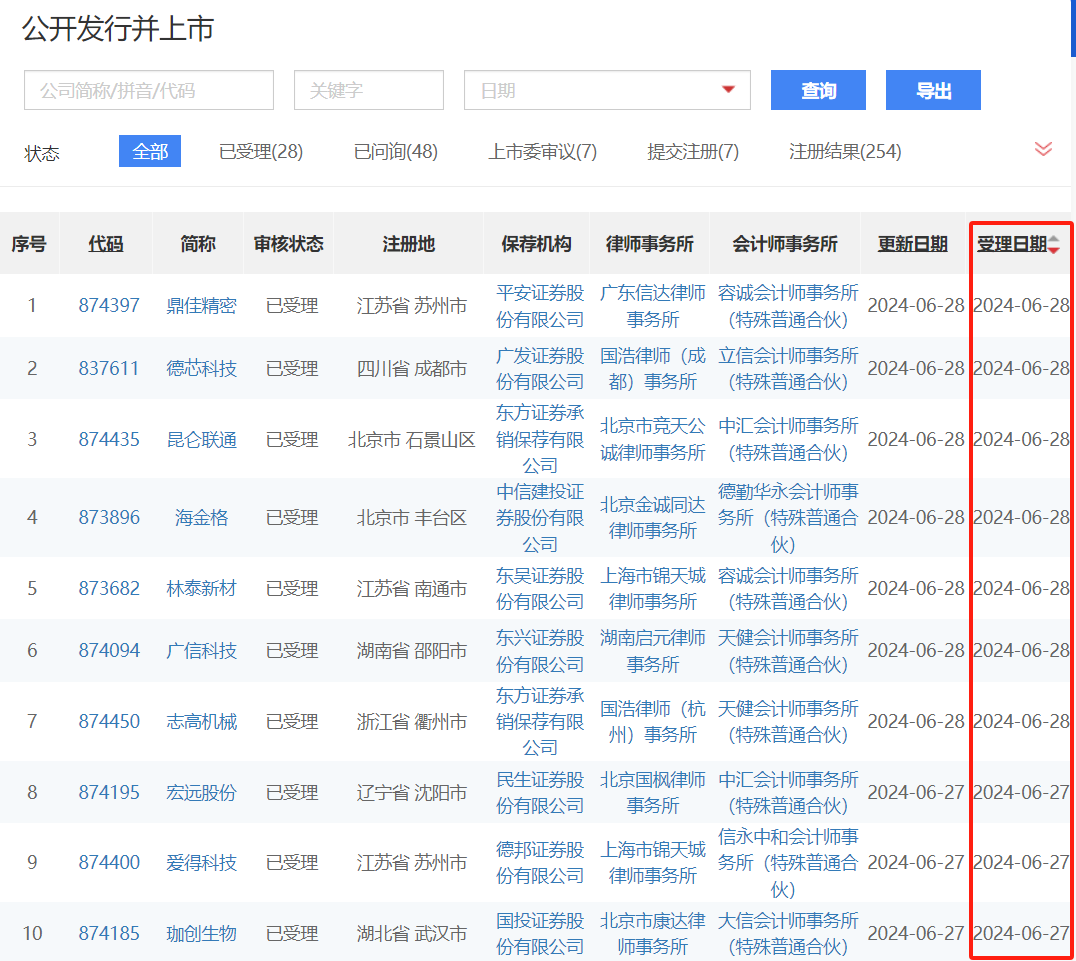
Task: Click into the 关键字 keyword field
Action: 368,90
